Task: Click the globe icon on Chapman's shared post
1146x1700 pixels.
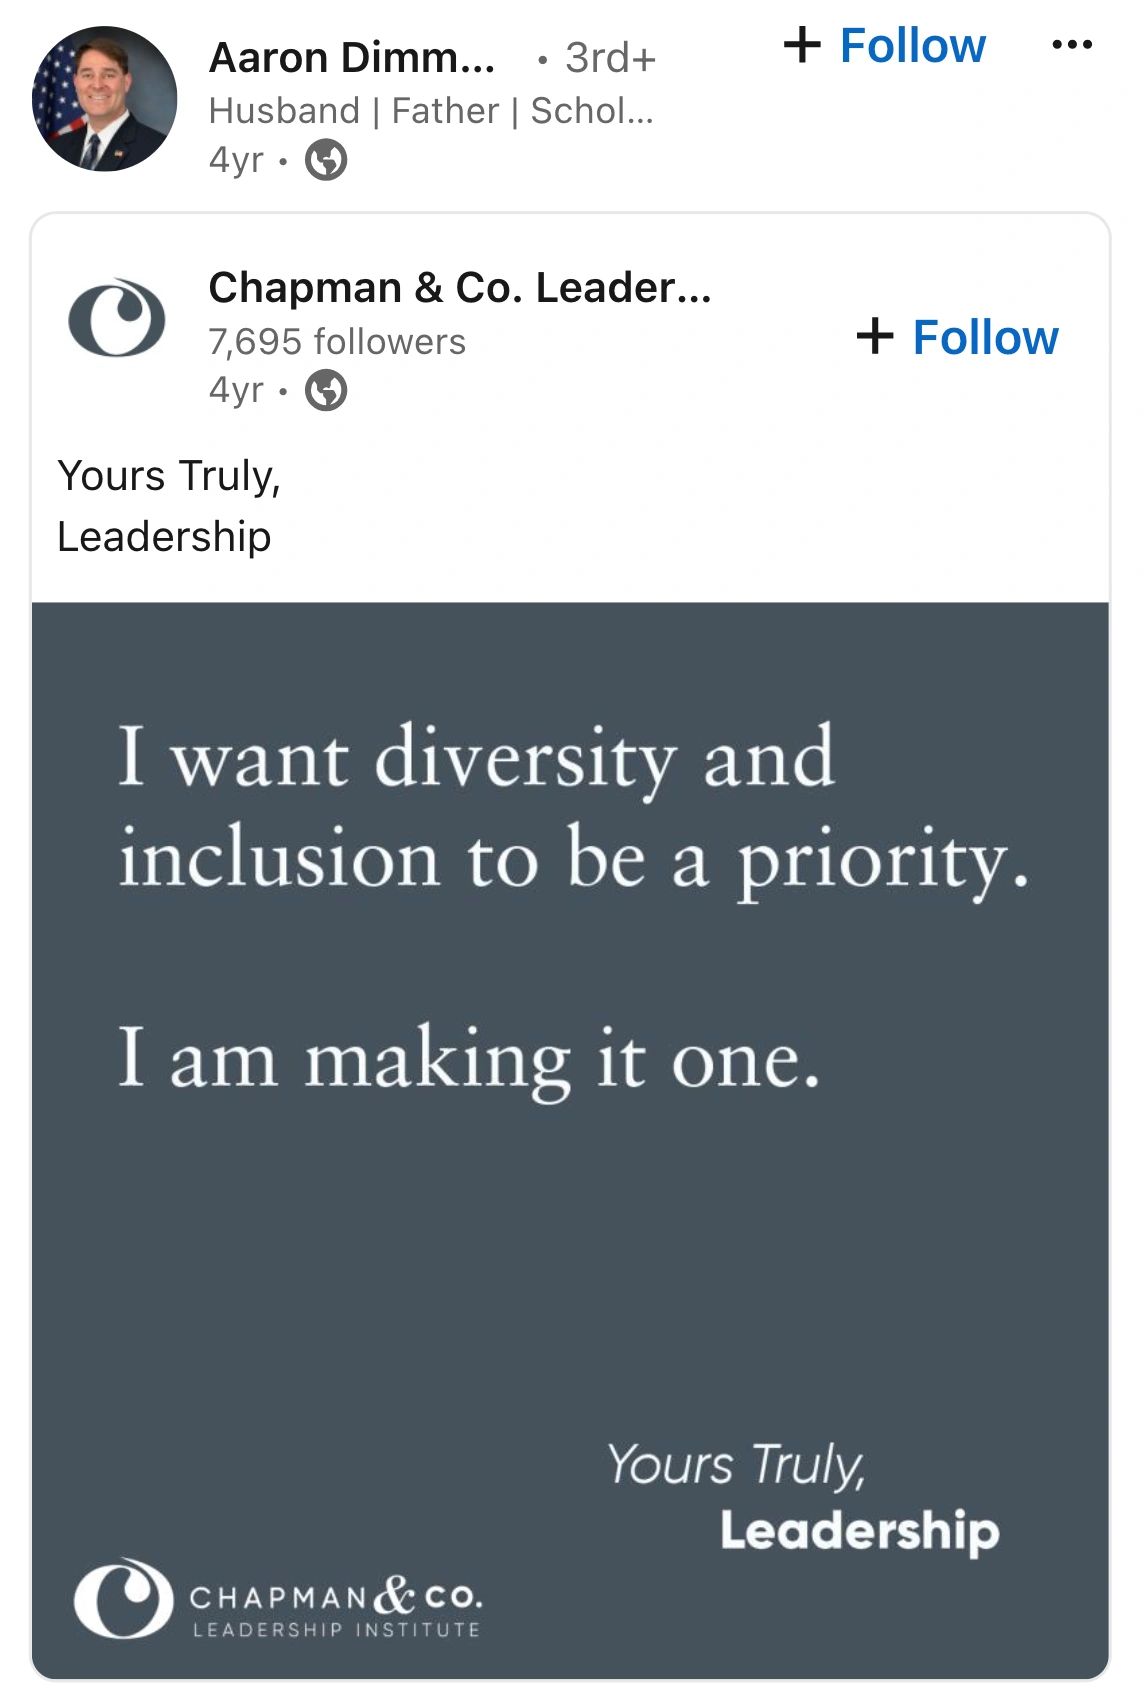Action: click(x=326, y=390)
